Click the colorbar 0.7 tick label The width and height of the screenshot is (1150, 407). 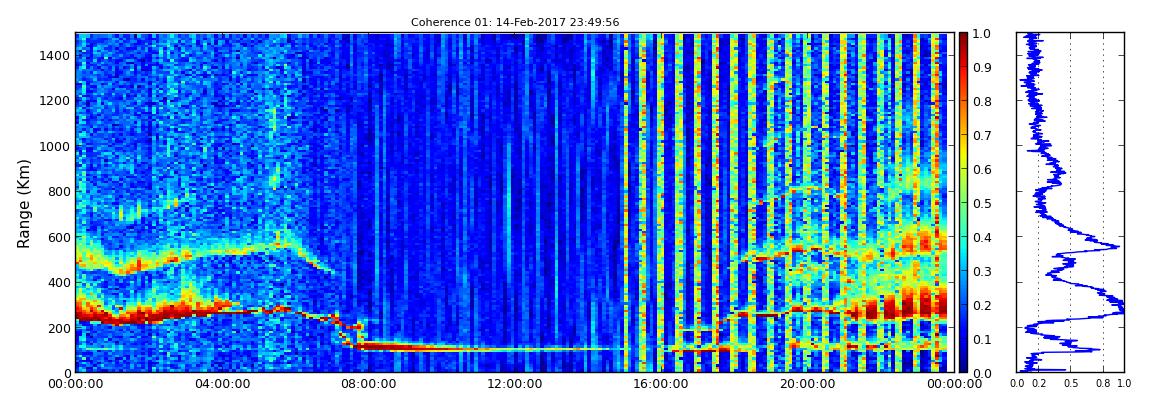(x=982, y=136)
